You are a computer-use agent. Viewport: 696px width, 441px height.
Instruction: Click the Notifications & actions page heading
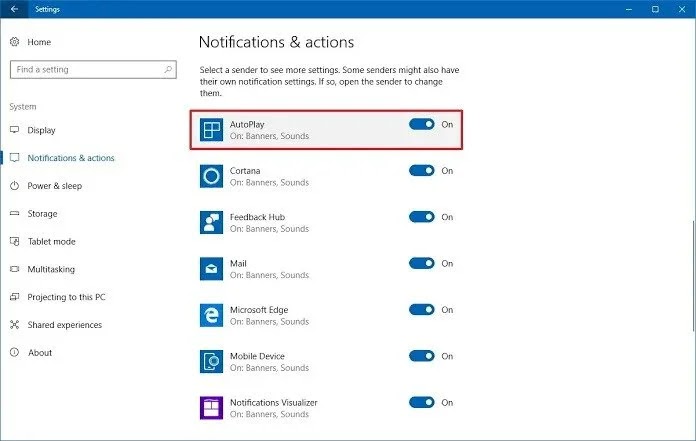(276, 42)
